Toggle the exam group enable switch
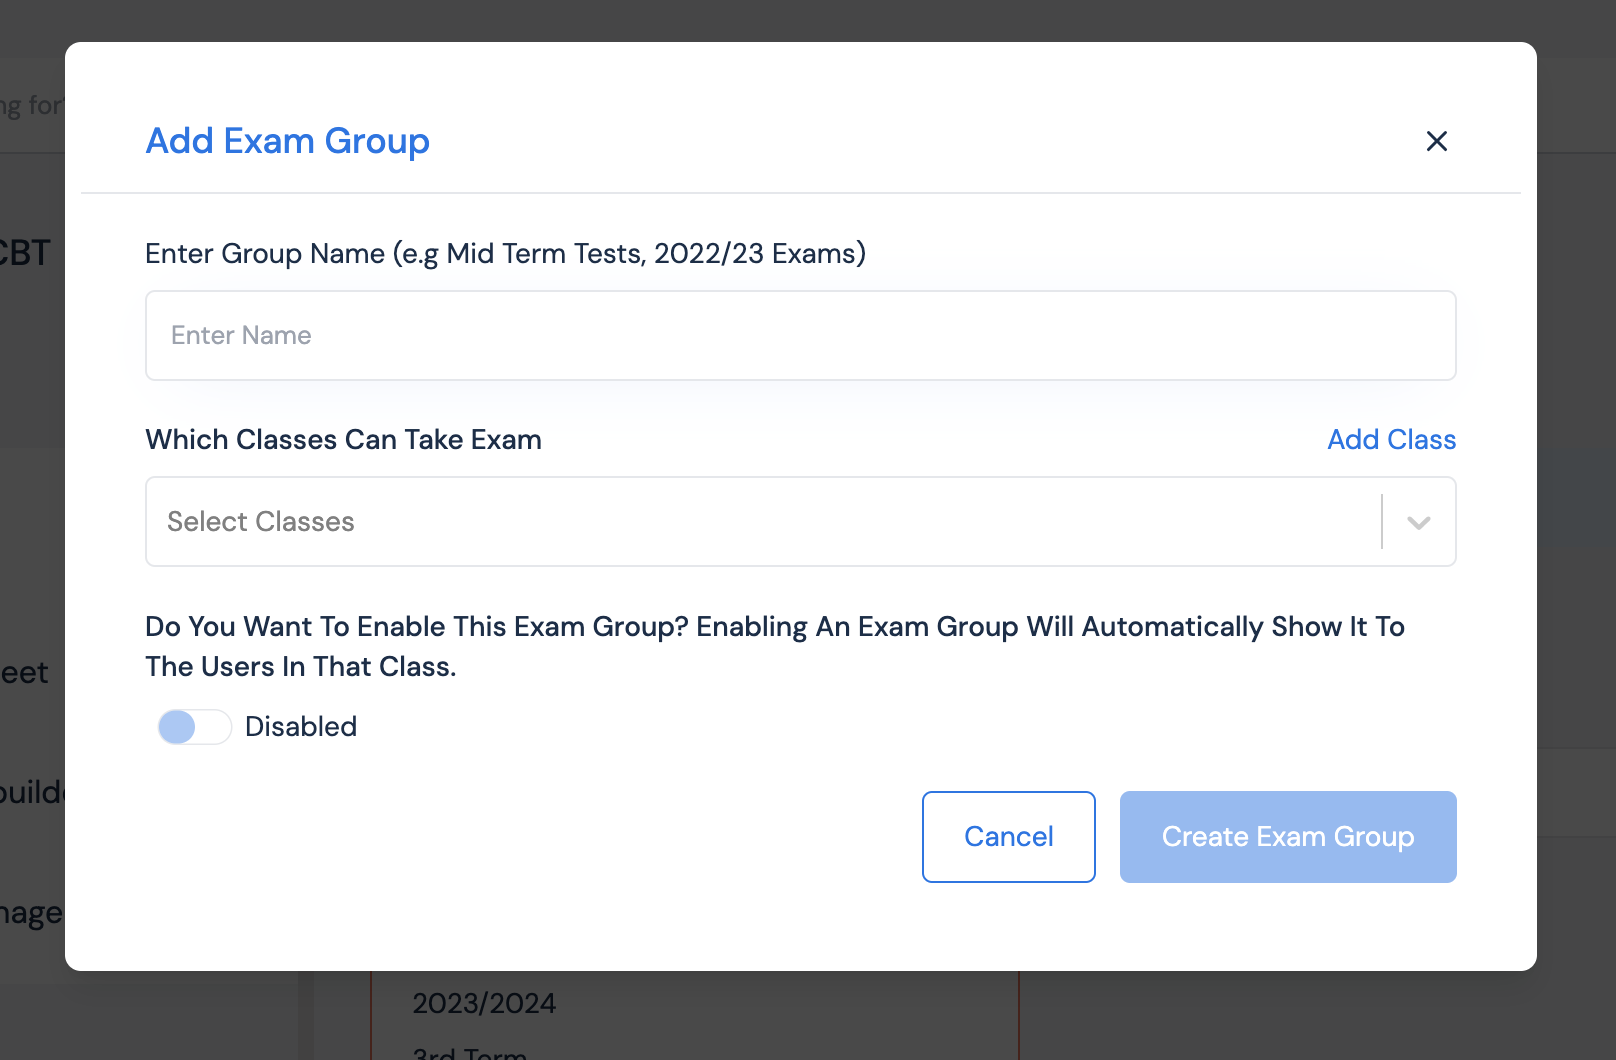Image resolution: width=1616 pixels, height=1060 pixels. point(194,727)
